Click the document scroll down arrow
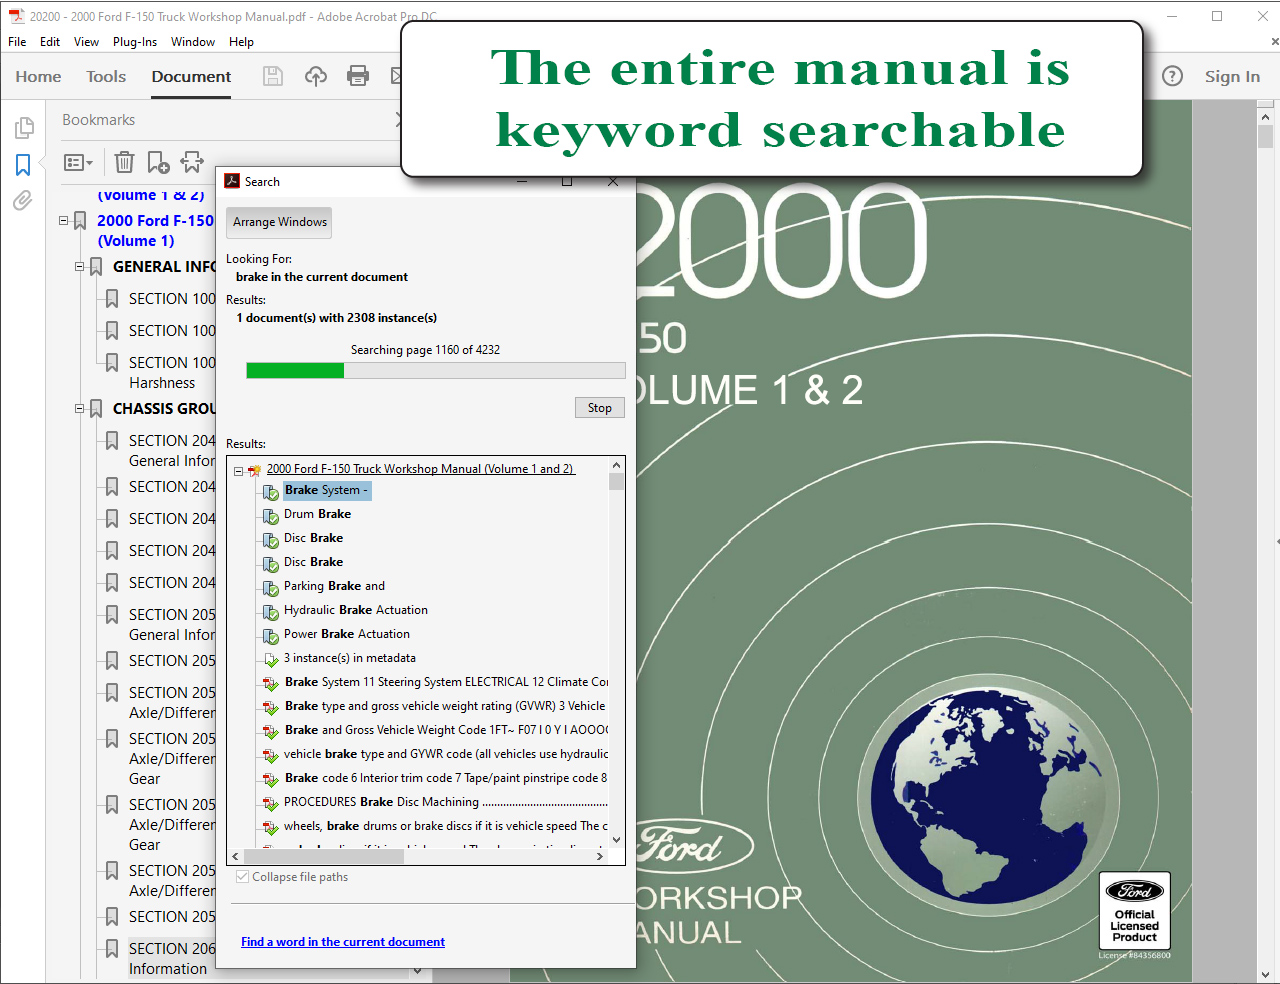1280x984 pixels. click(x=1266, y=973)
